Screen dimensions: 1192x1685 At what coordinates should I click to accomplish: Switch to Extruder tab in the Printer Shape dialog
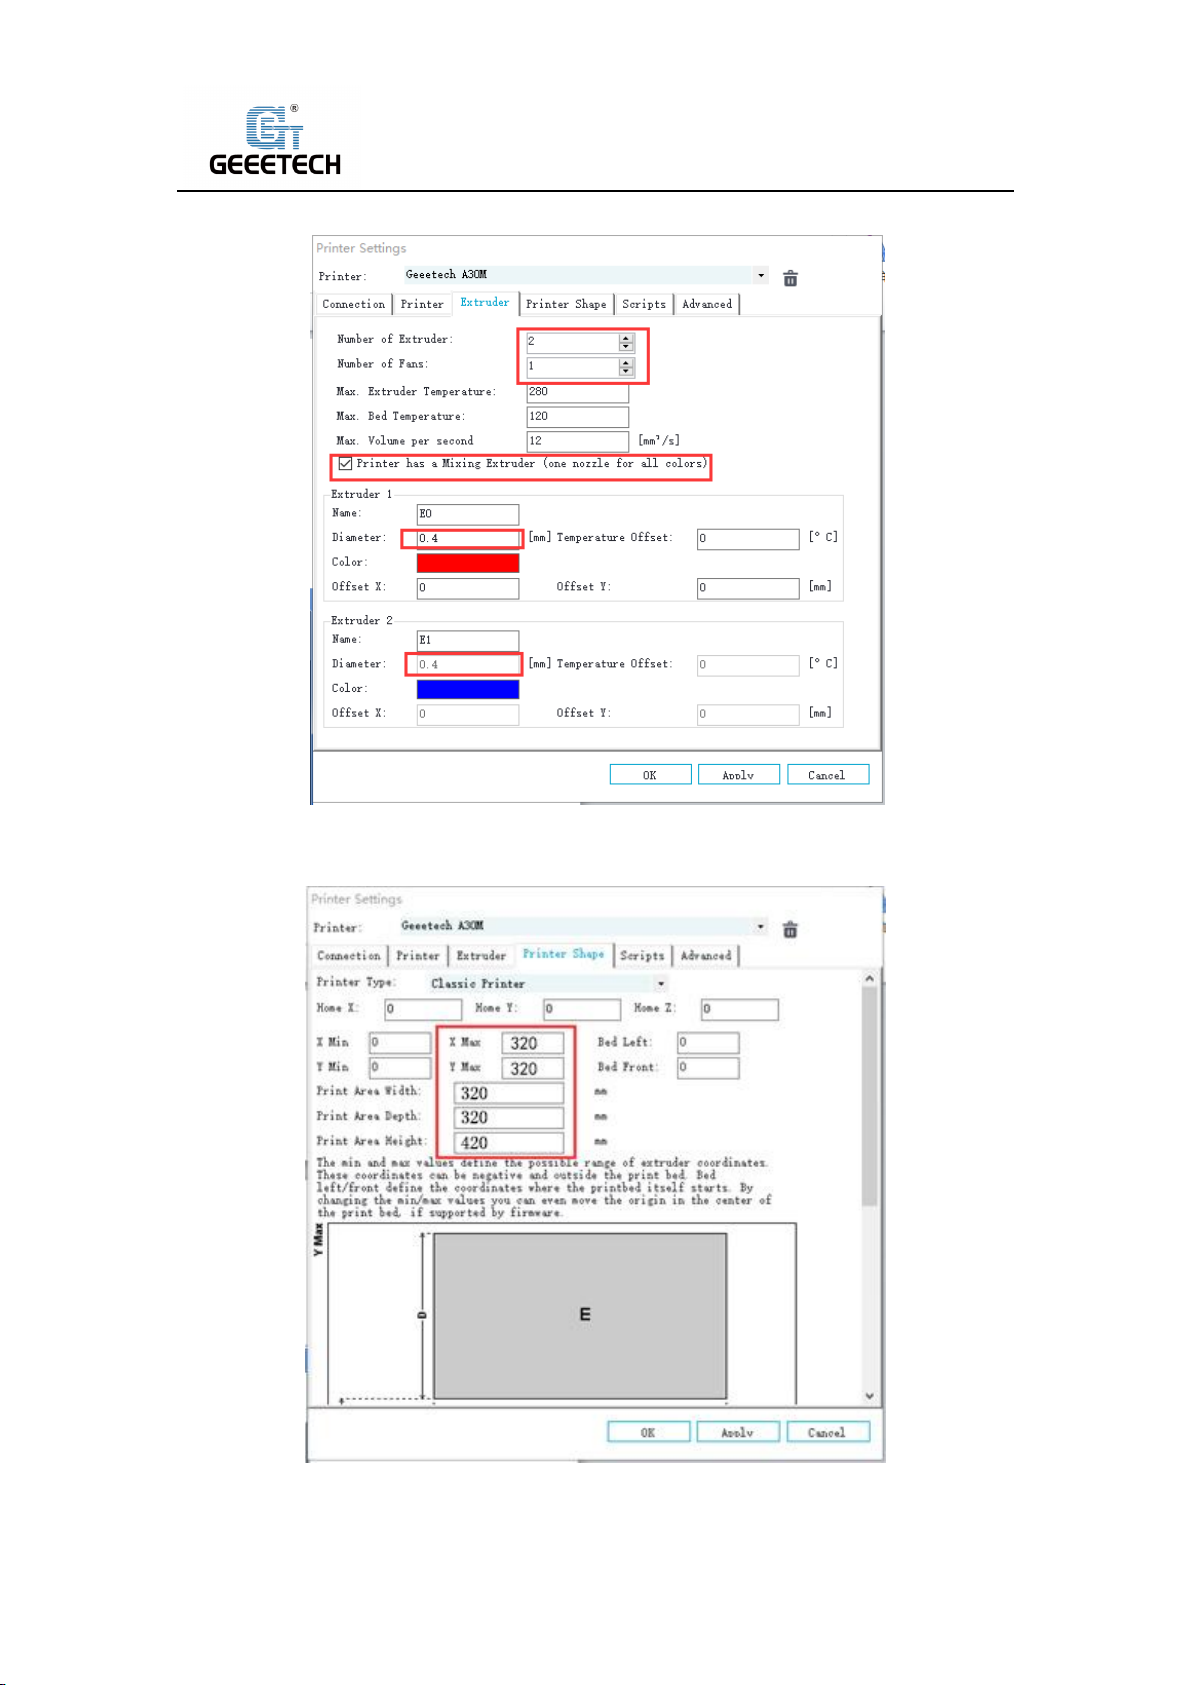click(x=481, y=956)
